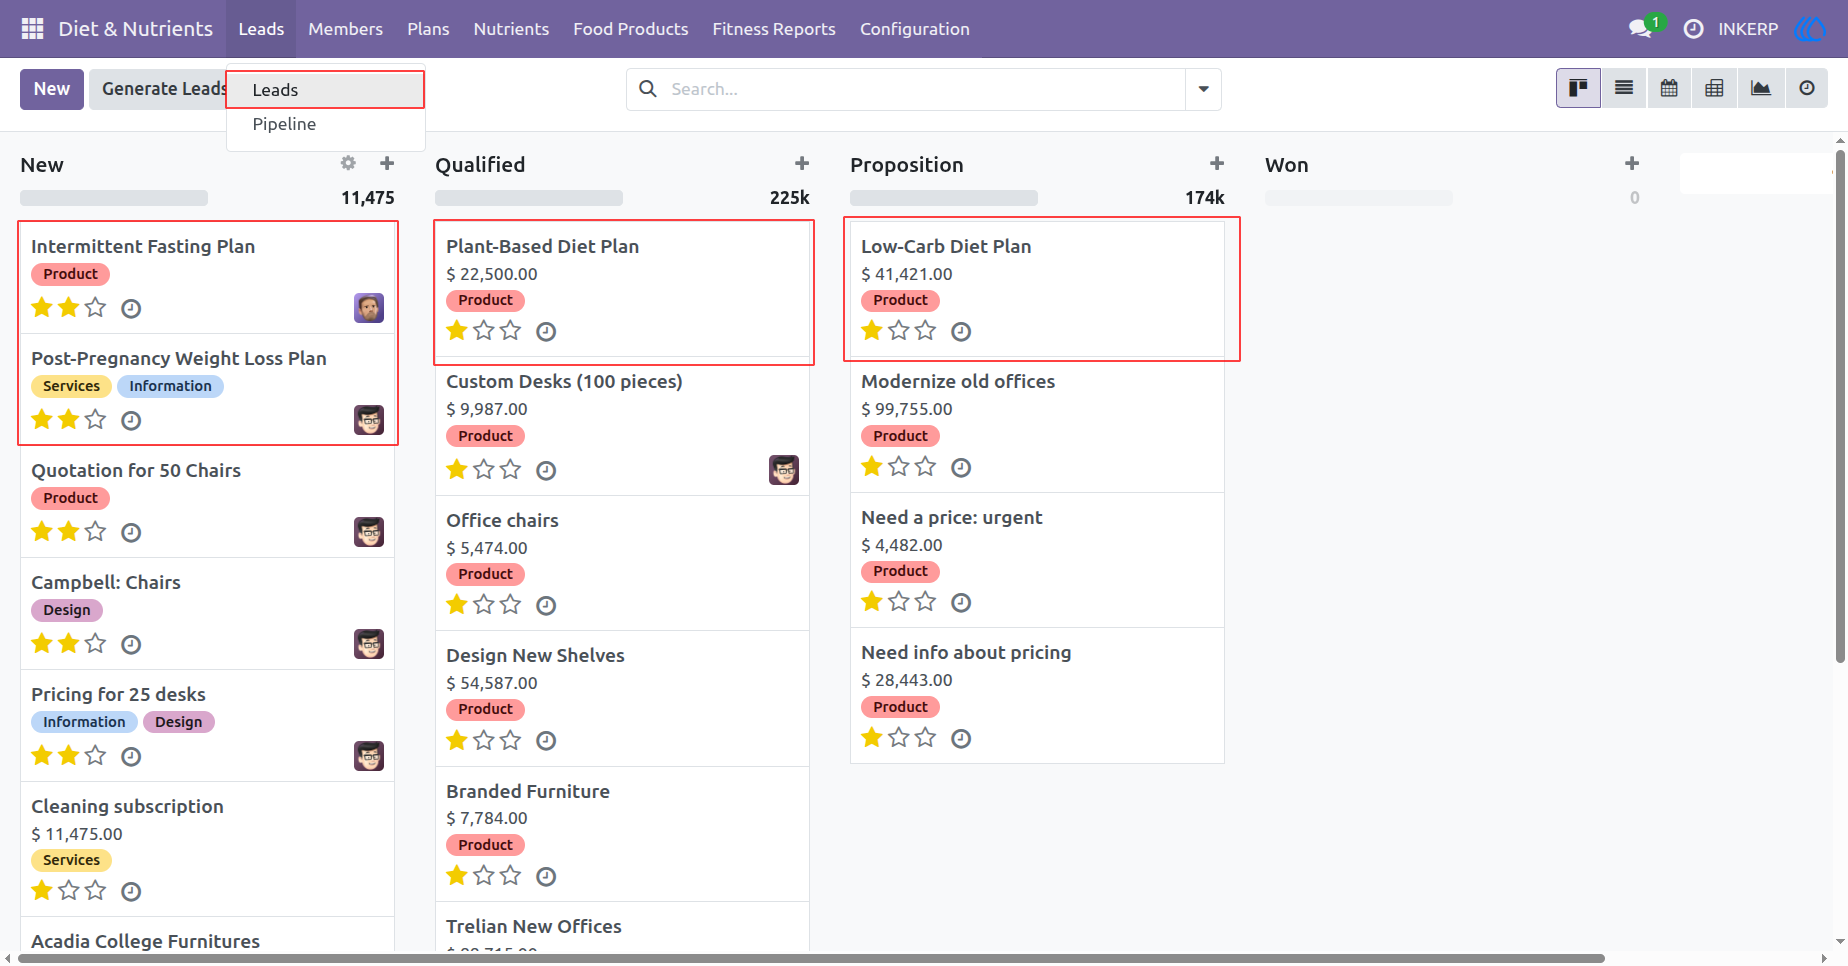Viewport: 1848px width, 966px height.
Task: Click the Proposition column progress bar
Action: coord(944,198)
